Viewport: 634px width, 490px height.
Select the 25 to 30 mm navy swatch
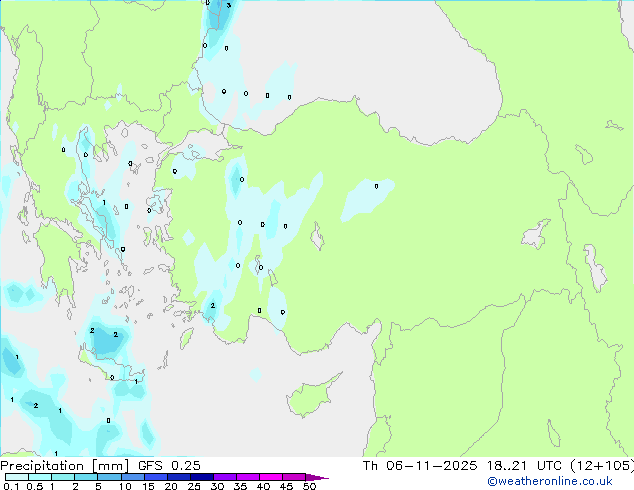coord(201,477)
